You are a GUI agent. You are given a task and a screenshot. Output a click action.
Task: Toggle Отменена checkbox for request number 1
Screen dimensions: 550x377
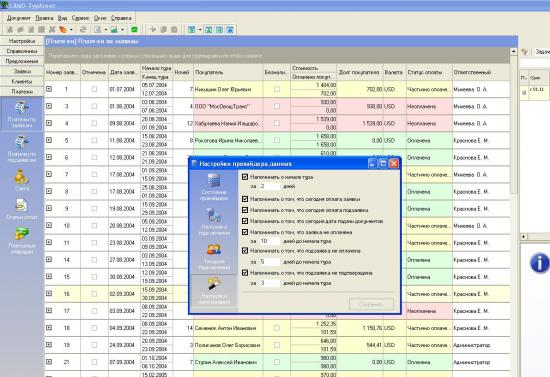tap(94, 89)
